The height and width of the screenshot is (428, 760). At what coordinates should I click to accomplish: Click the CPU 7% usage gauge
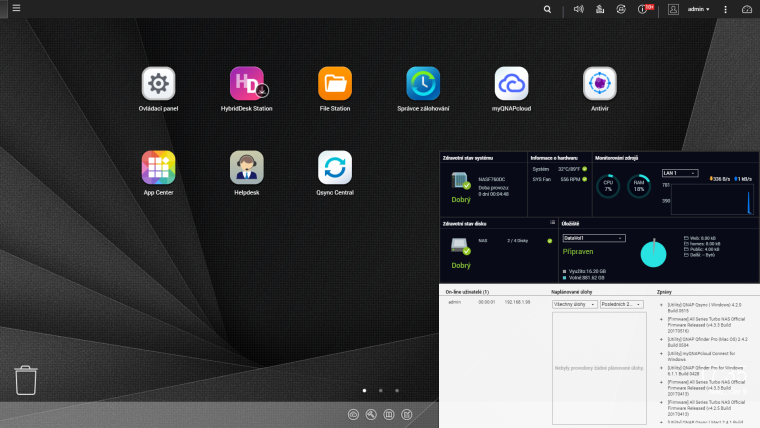(608, 186)
